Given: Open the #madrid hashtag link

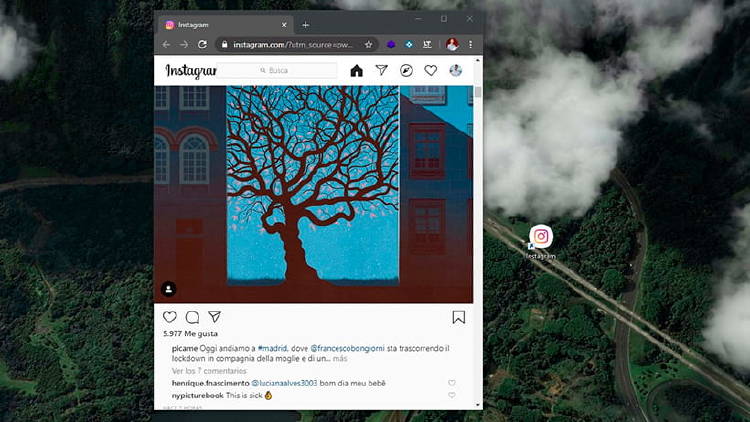Looking at the screenshot, I should tap(272, 348).
